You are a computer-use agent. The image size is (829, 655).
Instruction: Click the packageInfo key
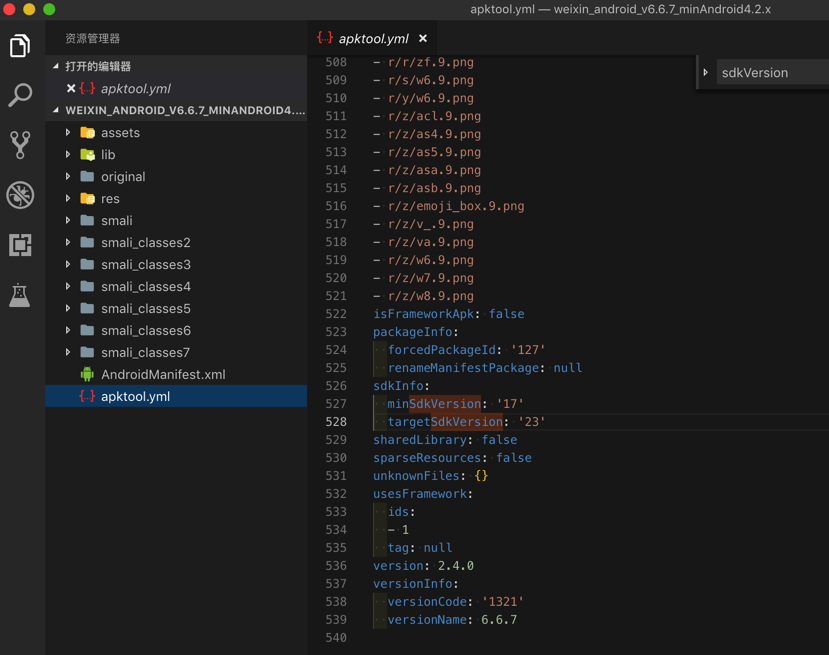click(x=412, y=332)
